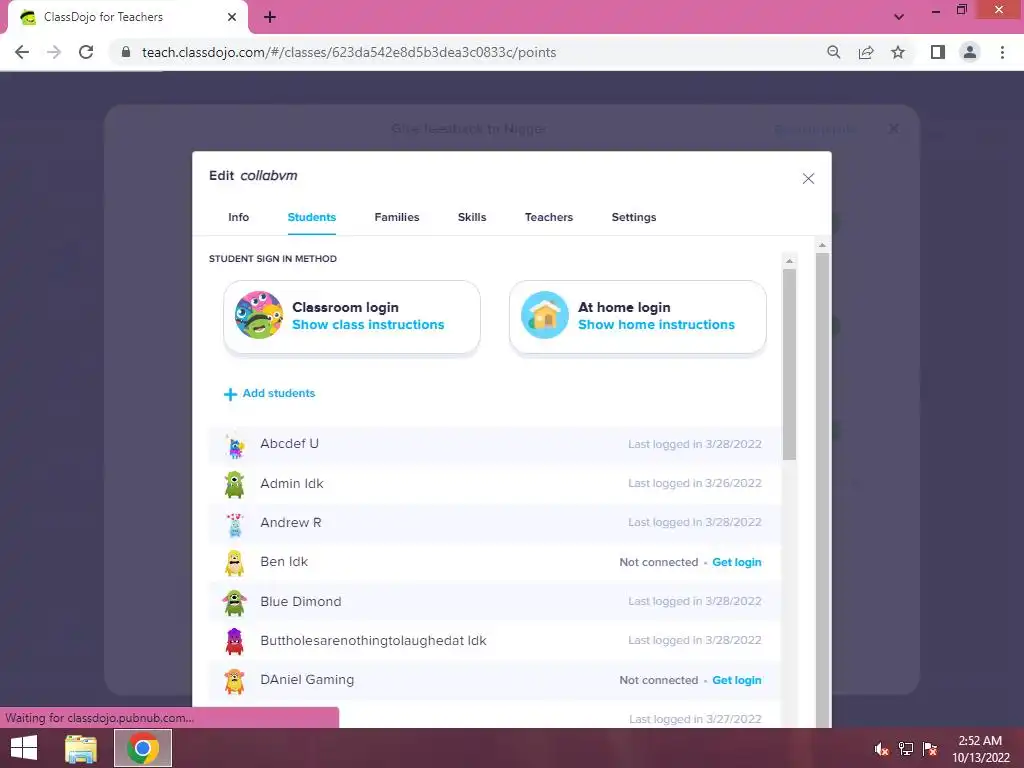The width and height of the screenshot is (1024, 768).
Task: Select student name DAniel Gaming
Action: click(307, 680)
